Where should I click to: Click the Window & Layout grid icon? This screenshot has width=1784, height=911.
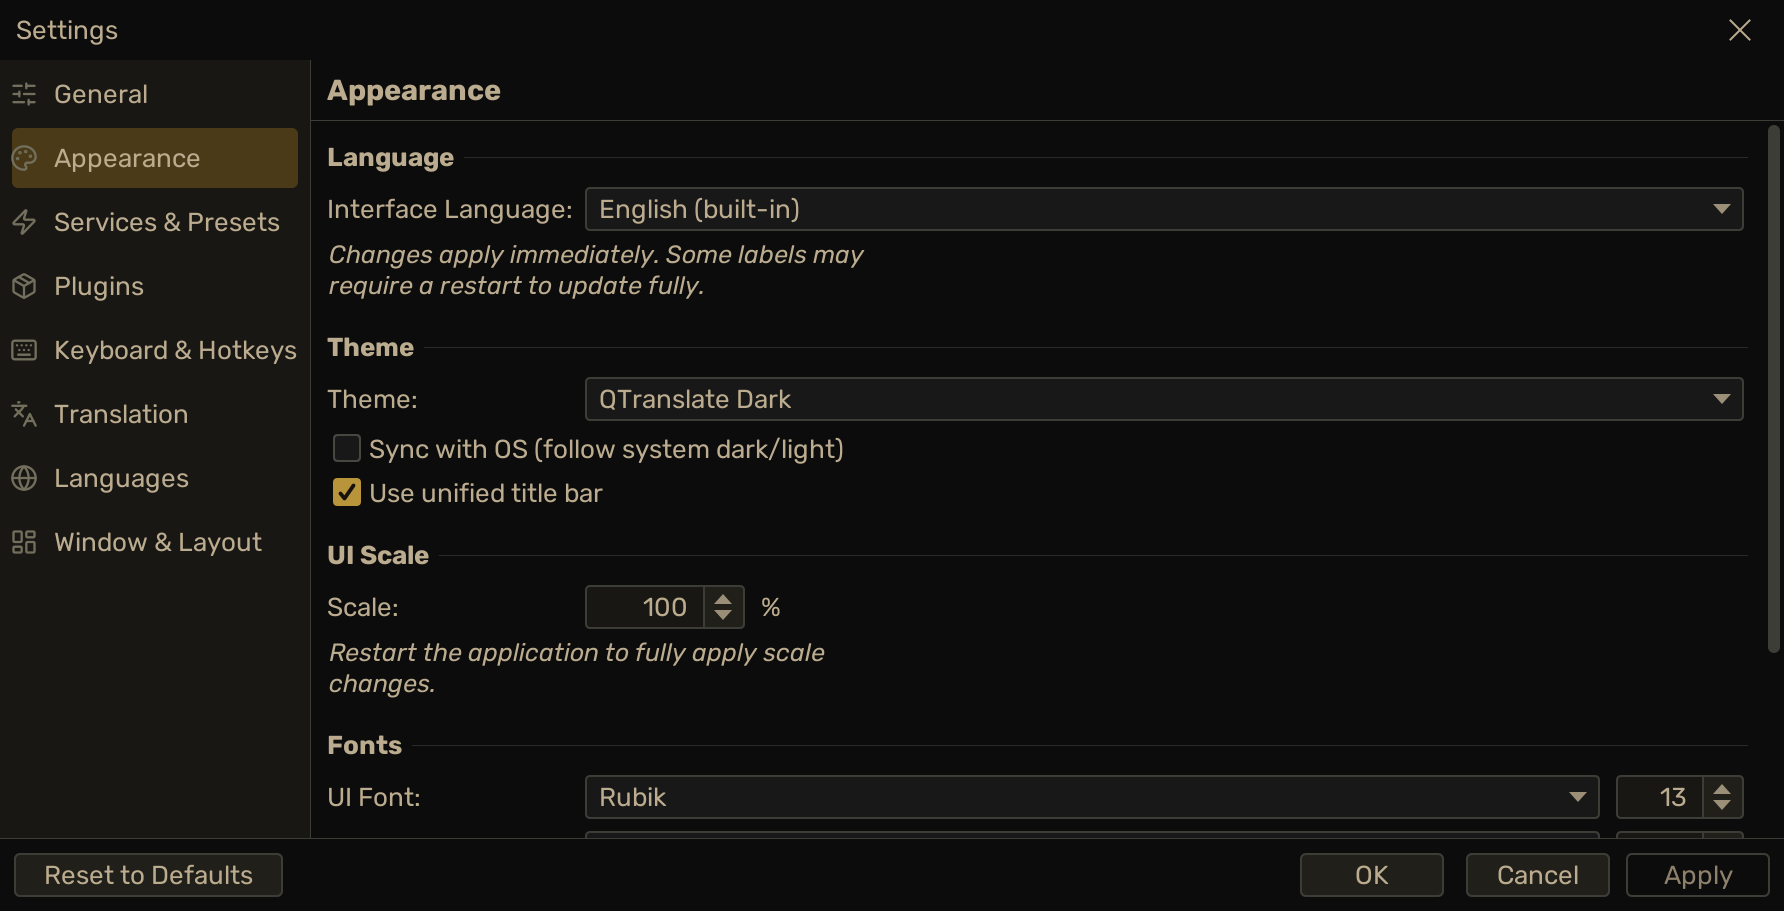[x=24, y=542]
